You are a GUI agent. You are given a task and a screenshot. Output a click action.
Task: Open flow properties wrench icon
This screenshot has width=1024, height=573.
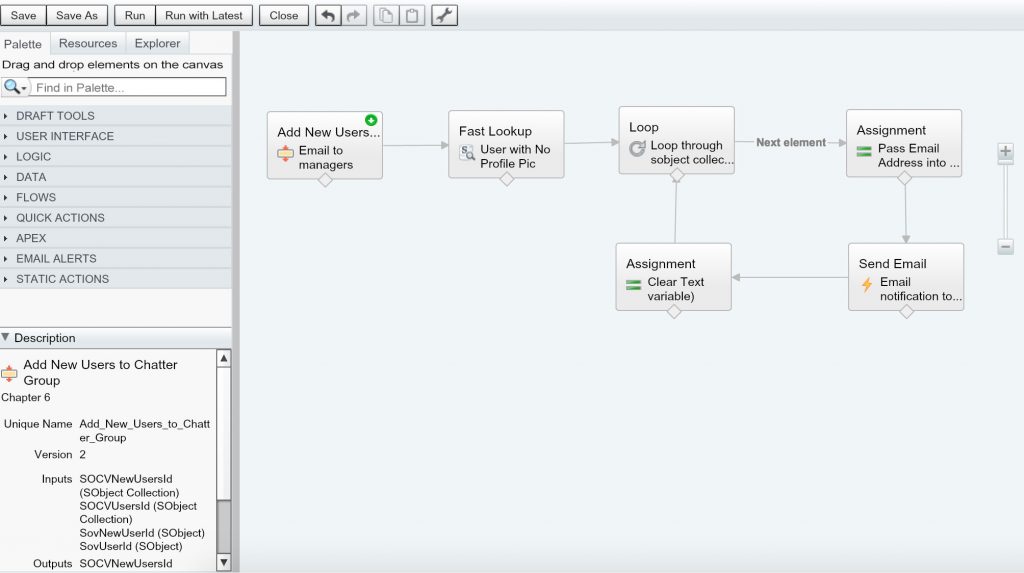tap(445, 16)
